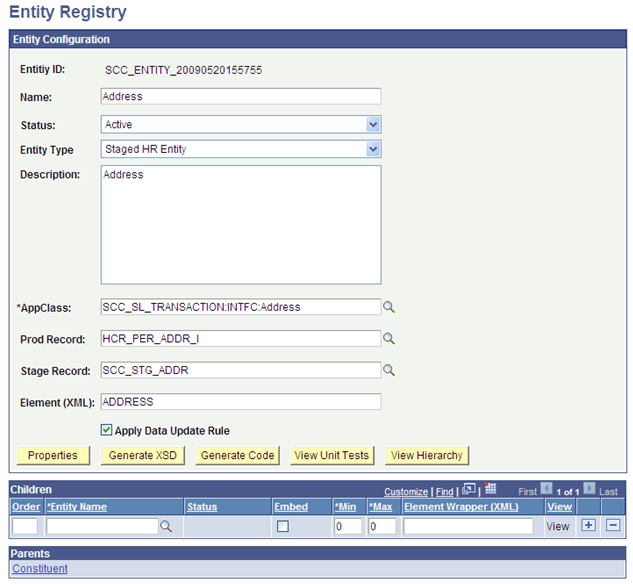The image size is (633, 584).
Task: Focus Element Wrapper (XML) input in Children
Action: (x=468, y=526)
